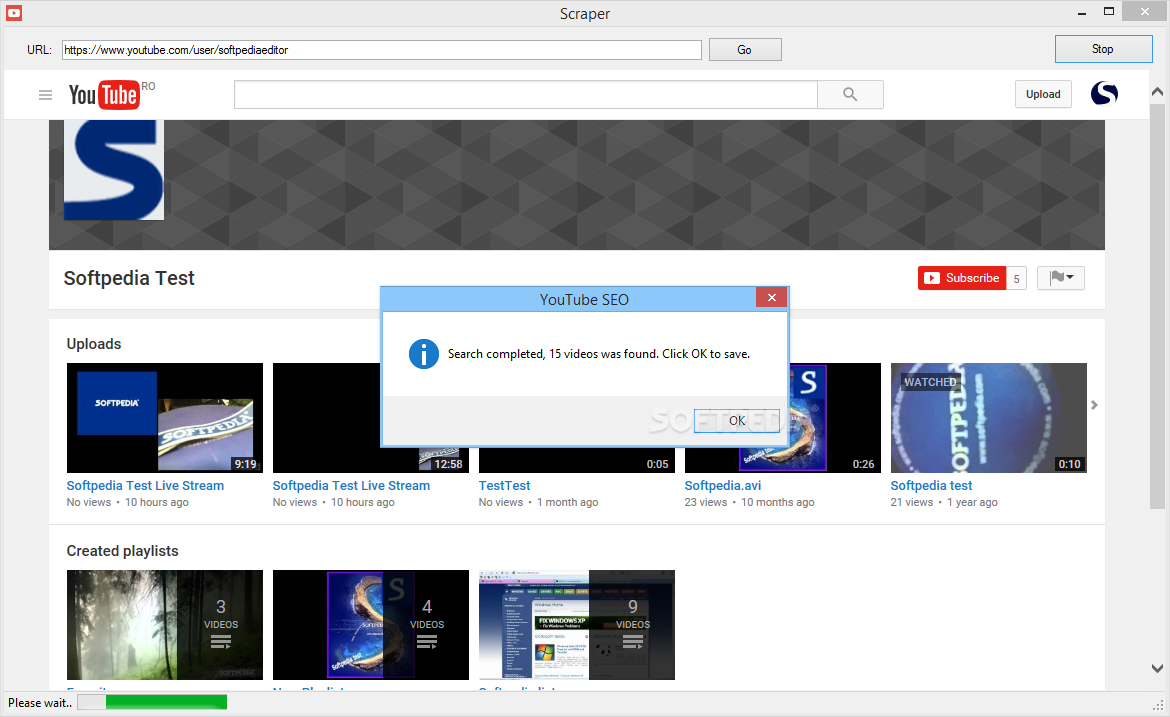
Task: Close the YouTube SEO dialog
Action: 772,298
